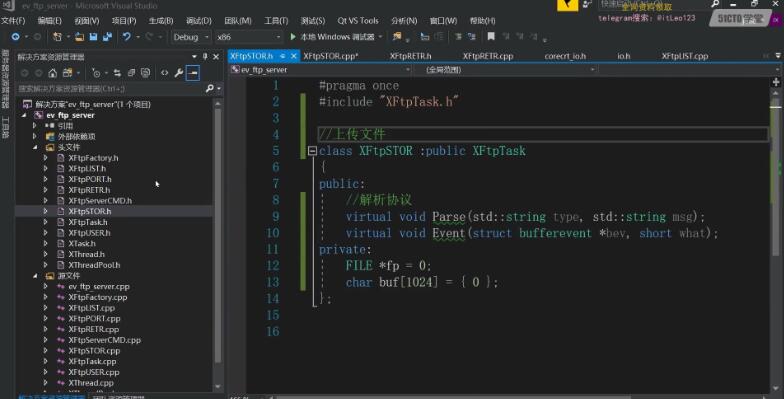Image resolution: width=784 pixels, height=399 pixels.
Task: Open the 文件(F) menu
Action: 13,21
